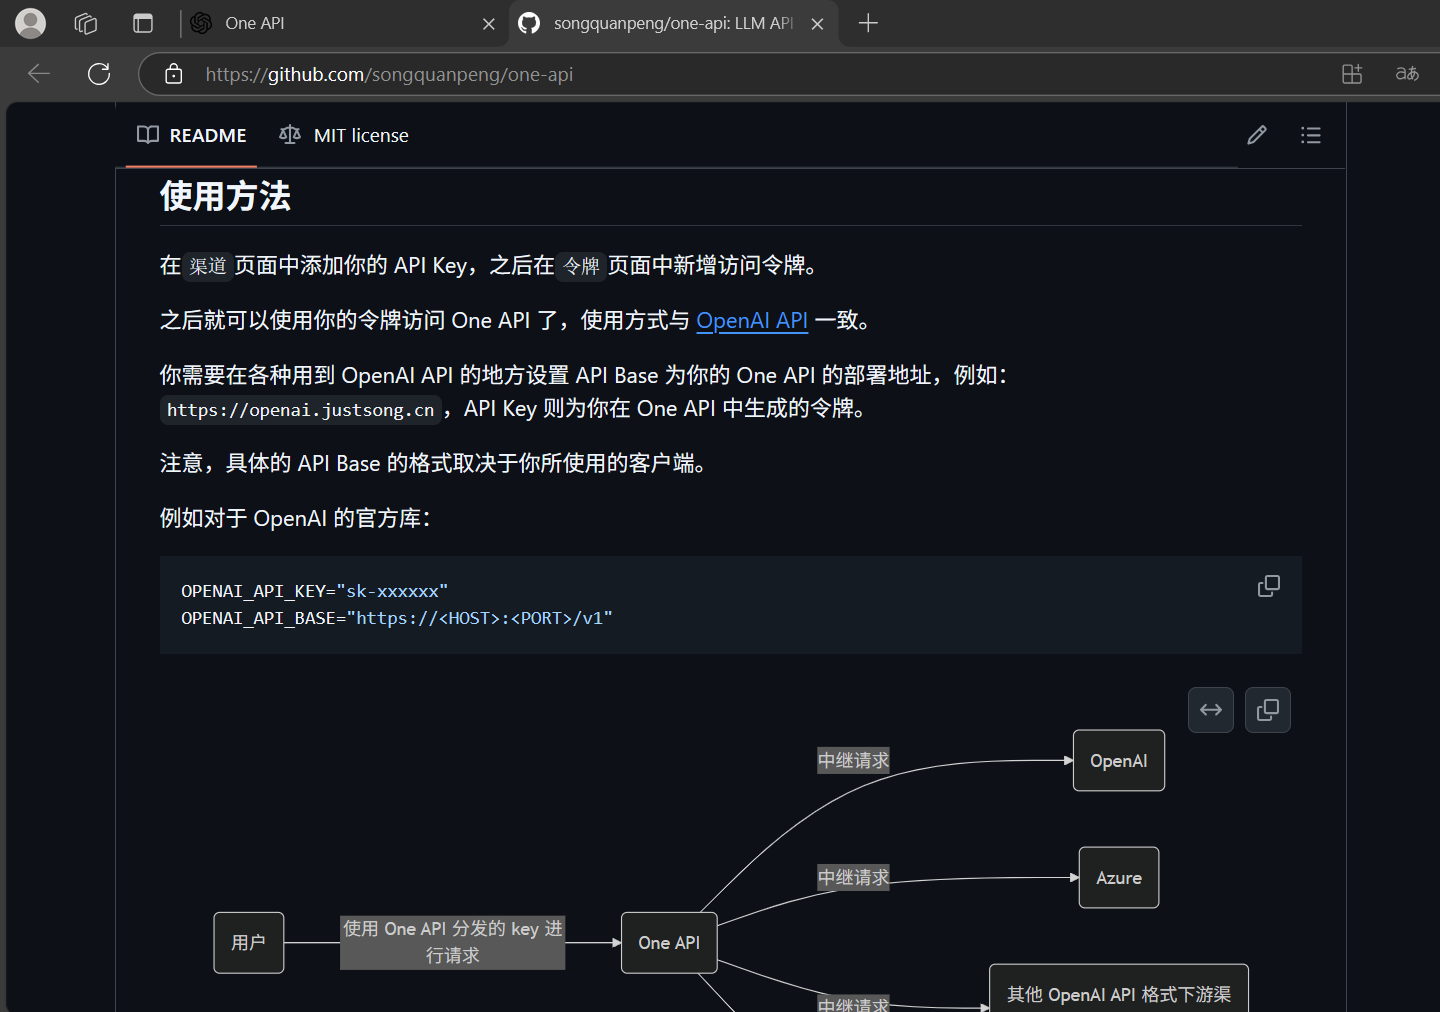Open the apps icon in address bar
Image resolution: width=1440 pixels, height=1012 pixels.
coord(1352,74)
